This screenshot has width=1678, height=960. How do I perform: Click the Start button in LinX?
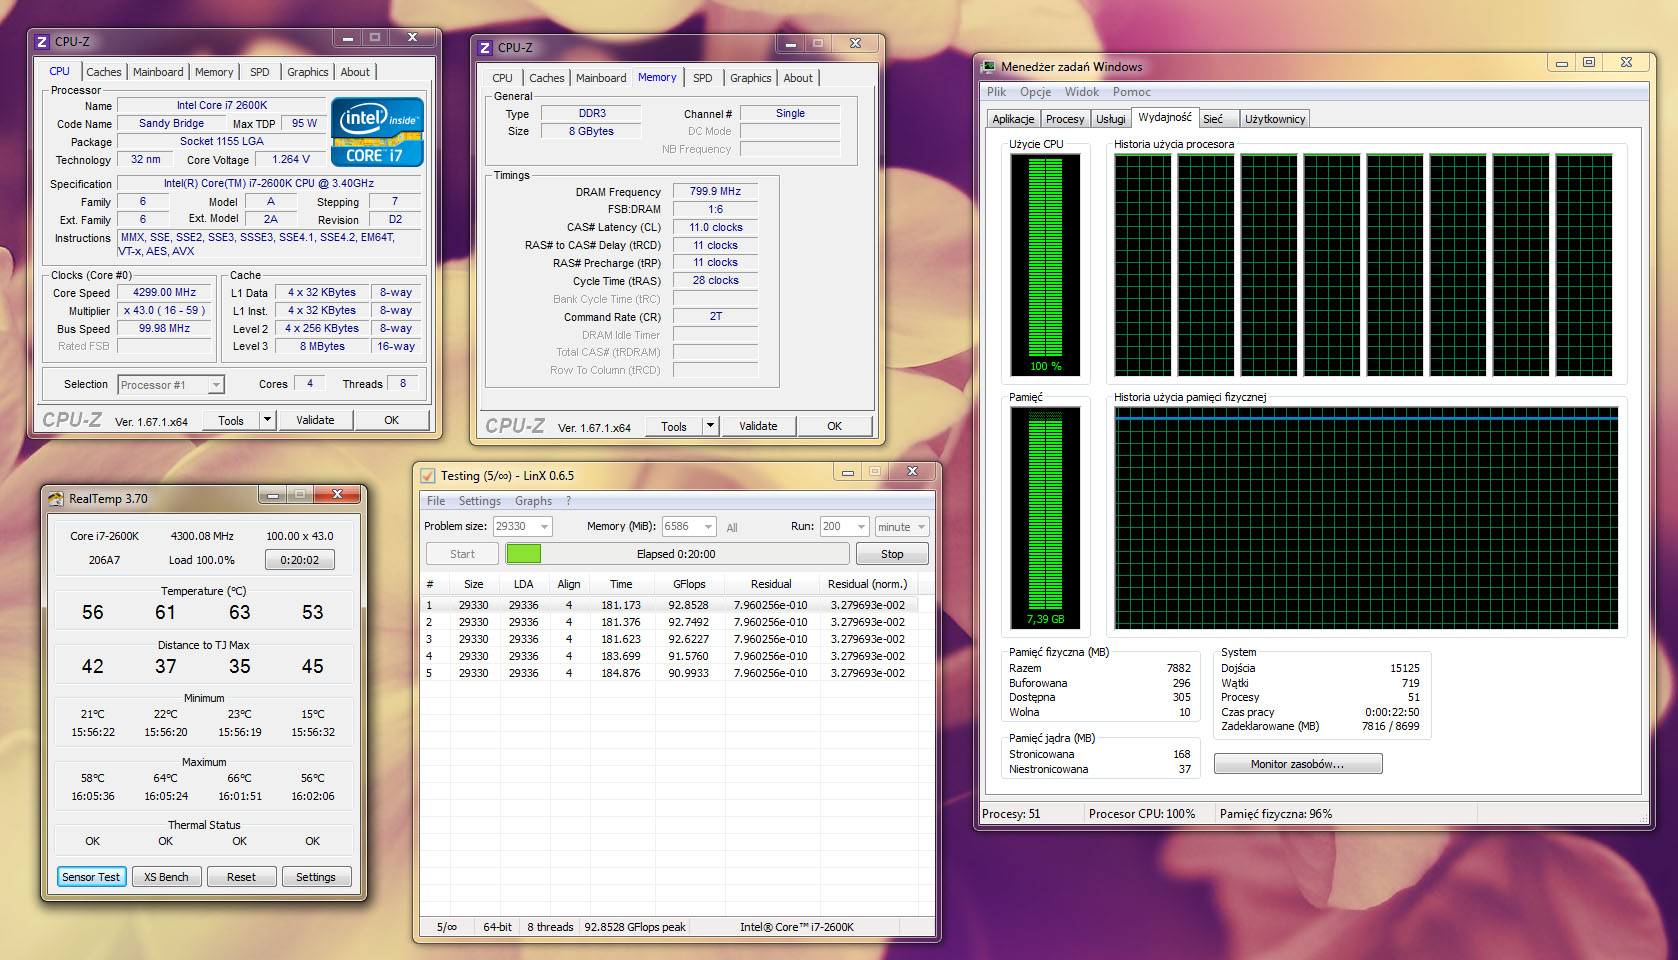point(462,555)
